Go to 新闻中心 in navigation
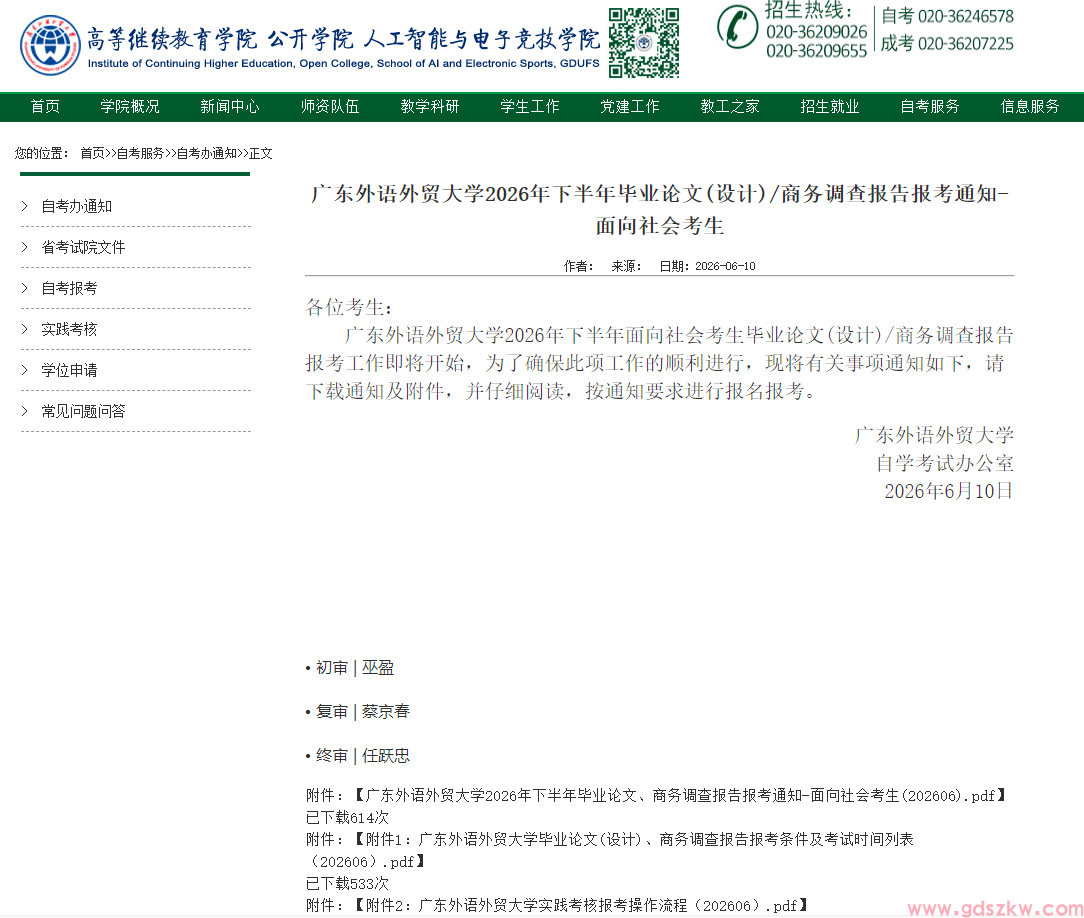Viewport: 1084px width, 918px height. point(230,106)
